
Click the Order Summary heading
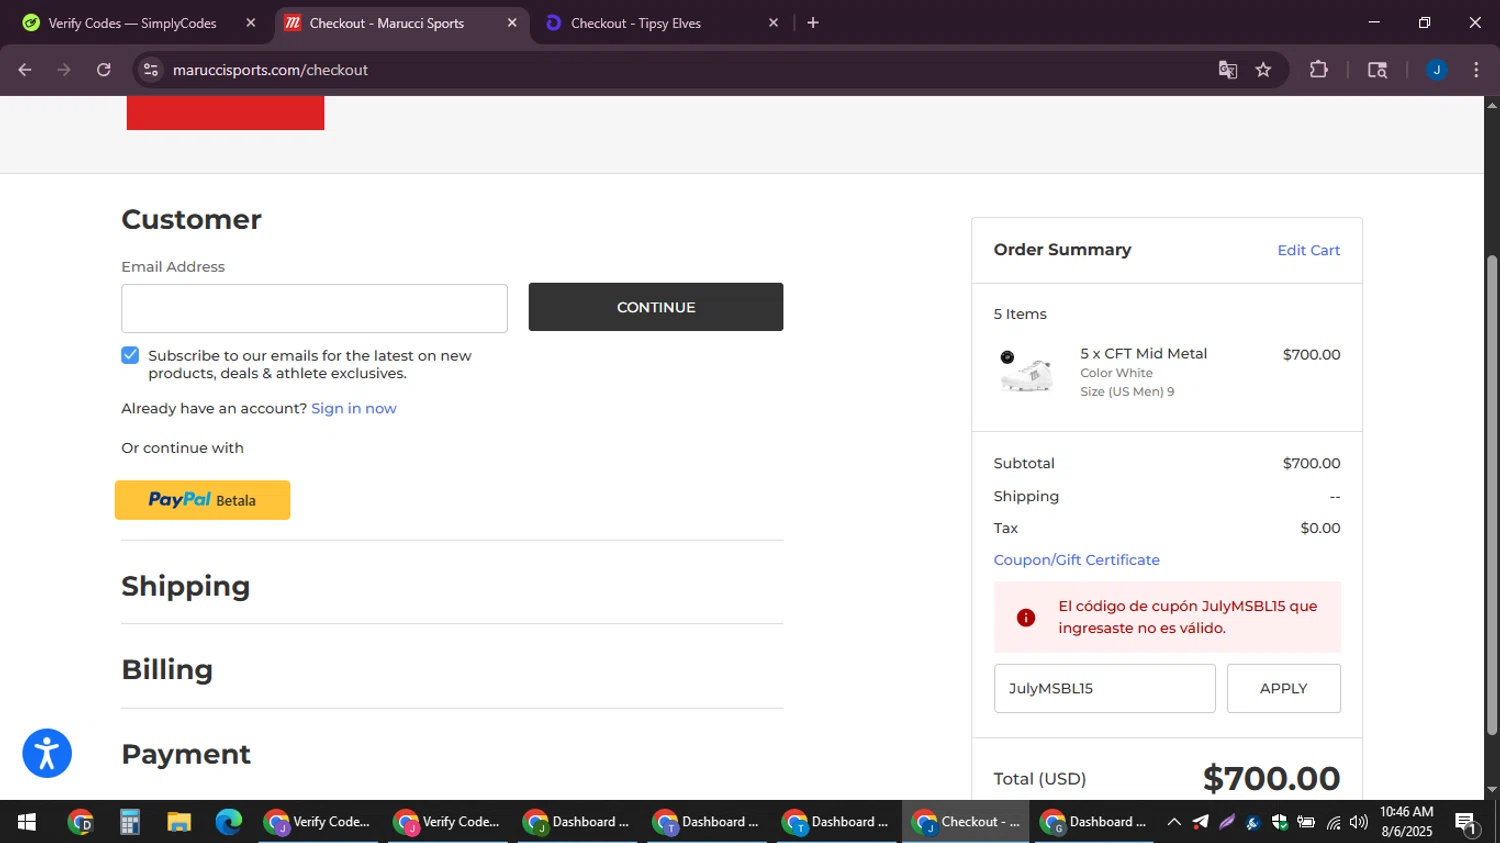(1063, 250)
